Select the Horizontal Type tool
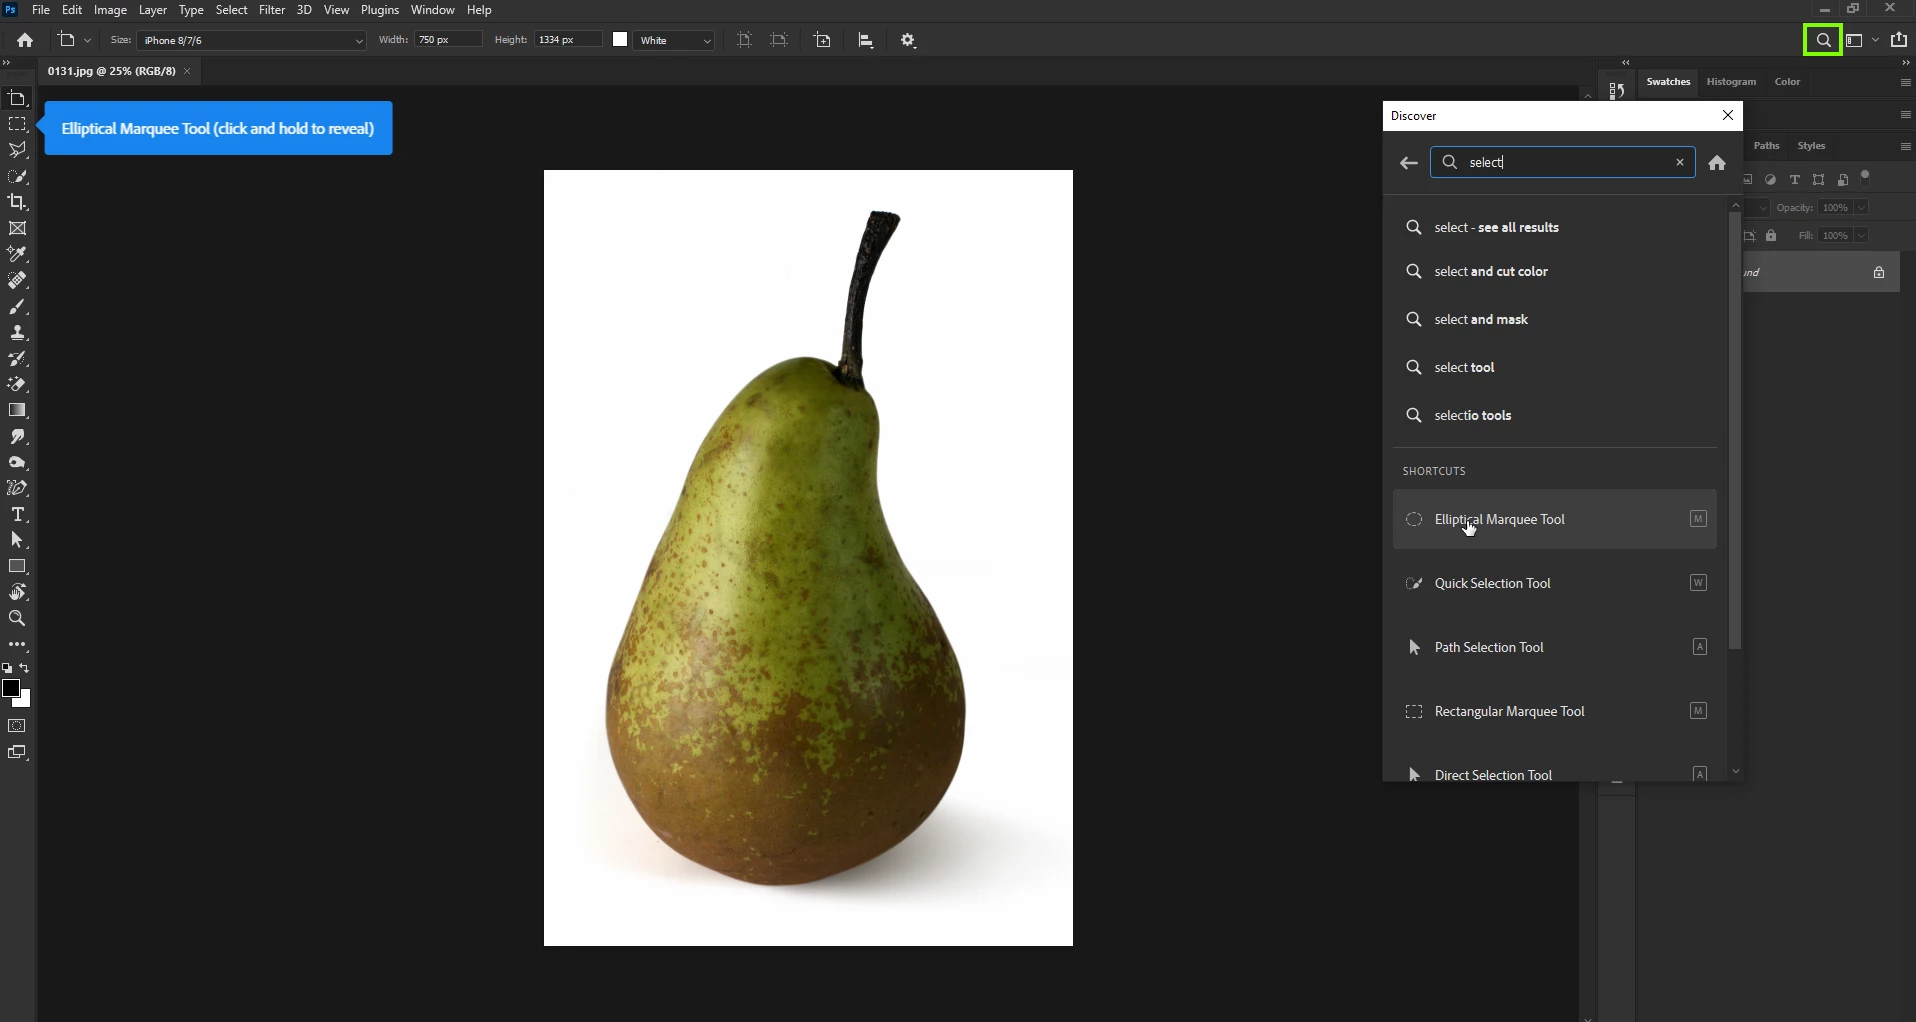 (x=18, y=515)
